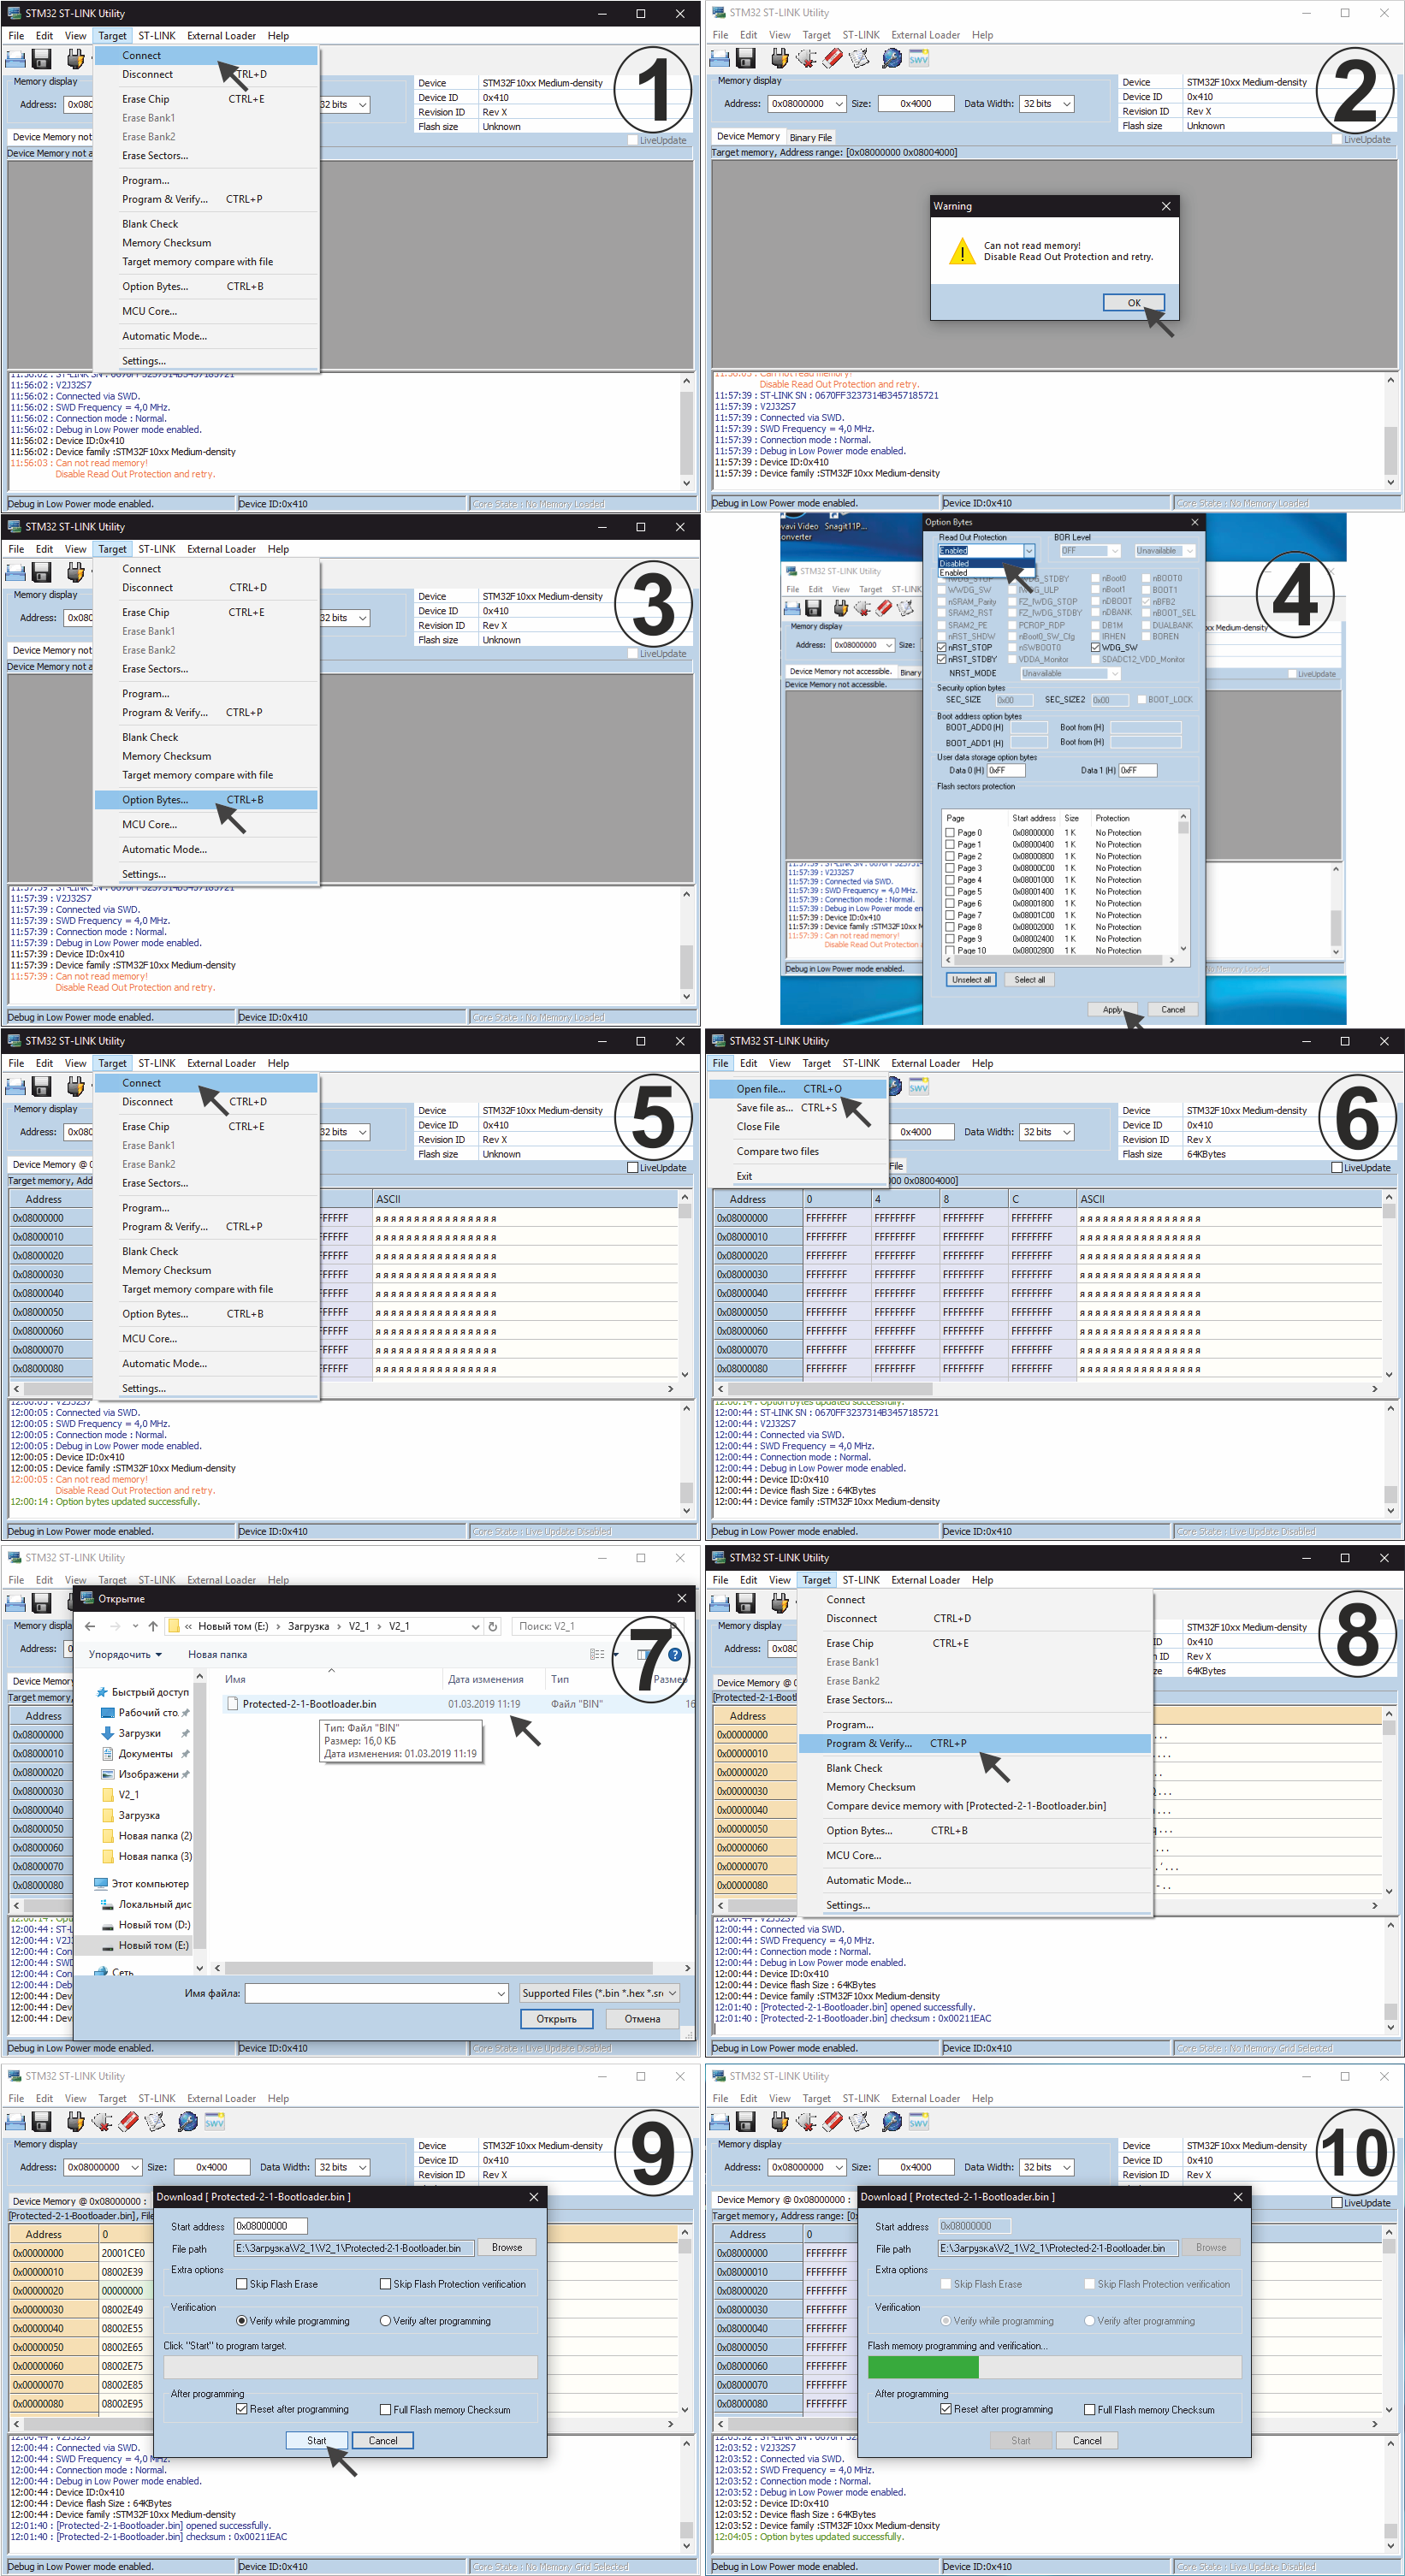Open the Address dropdown in step 2 window

839,104
